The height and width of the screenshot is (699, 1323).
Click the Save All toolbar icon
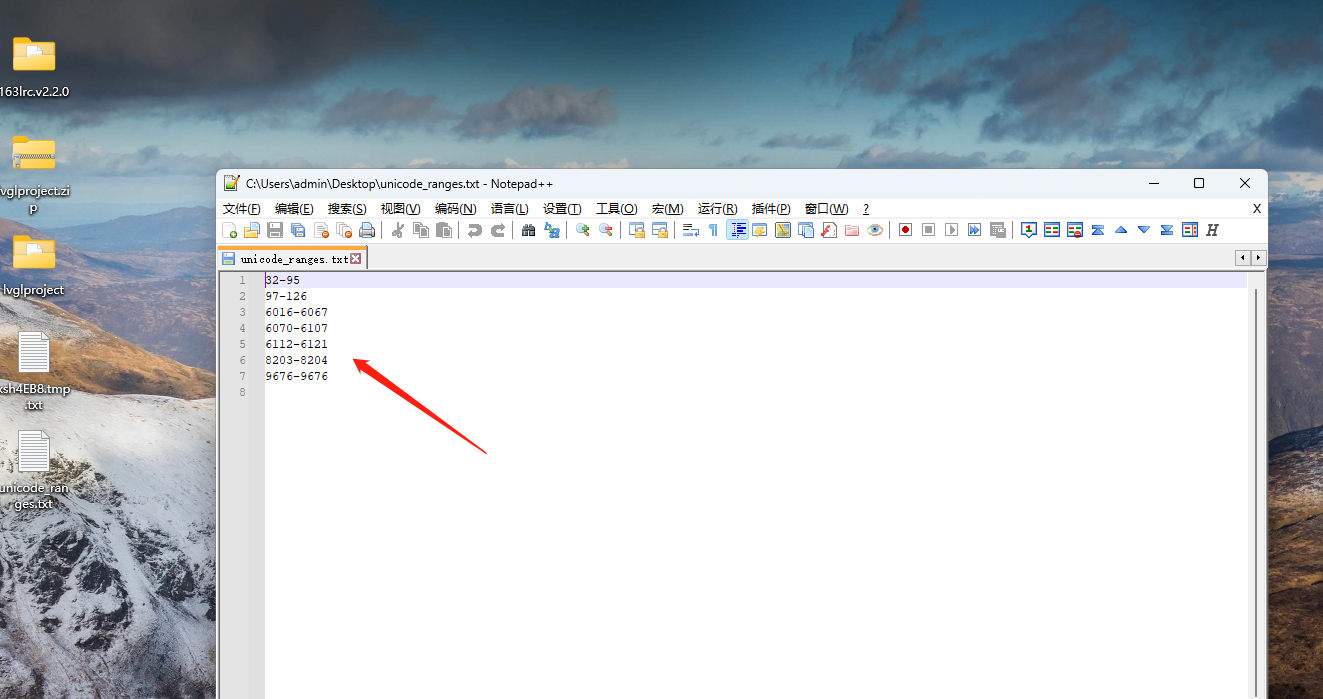pyautogui.click(x=298, y=230)
